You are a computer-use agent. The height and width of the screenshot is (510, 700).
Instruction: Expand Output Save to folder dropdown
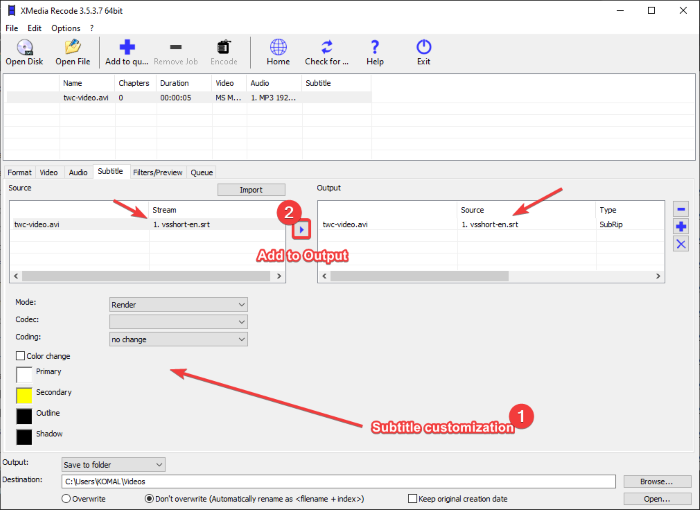(x=112, y=464)
